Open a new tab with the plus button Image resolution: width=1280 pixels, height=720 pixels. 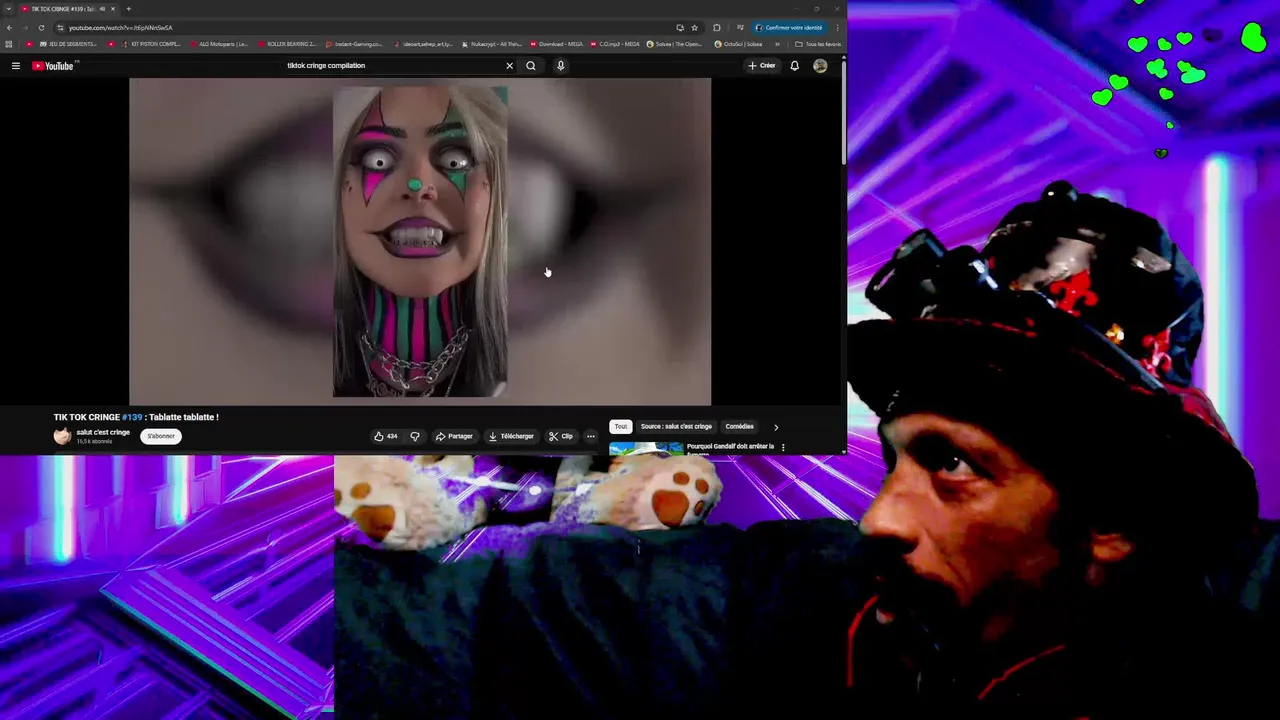click(128, 9)
